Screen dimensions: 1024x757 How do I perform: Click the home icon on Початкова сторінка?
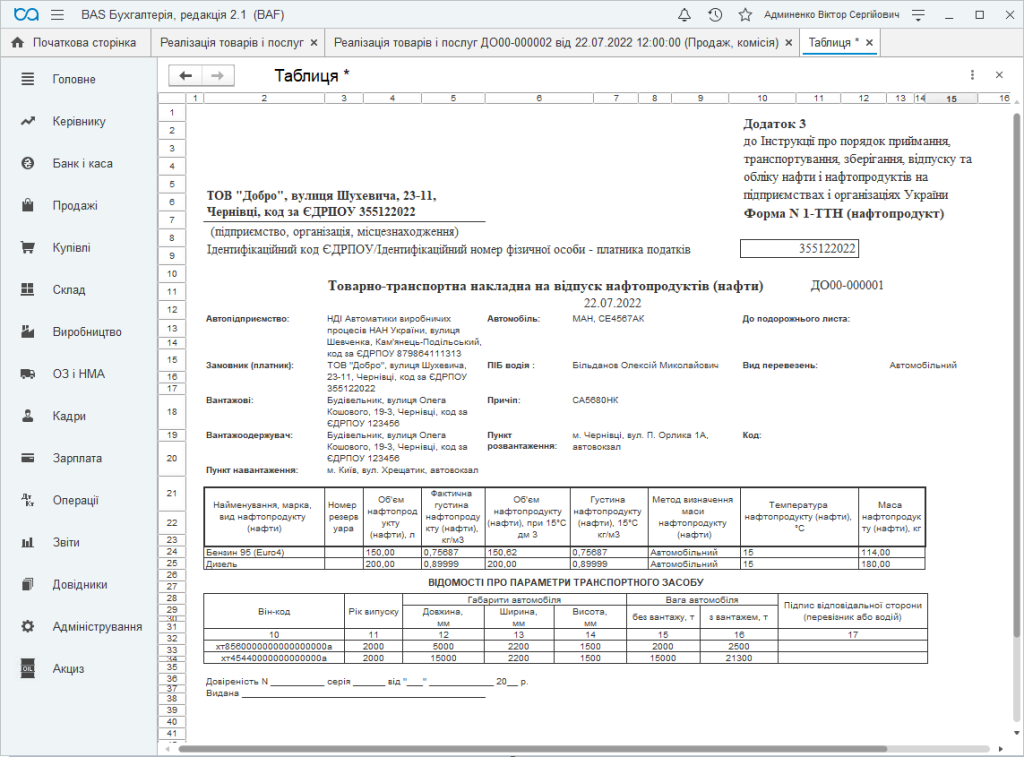click(x=18, y=42)
